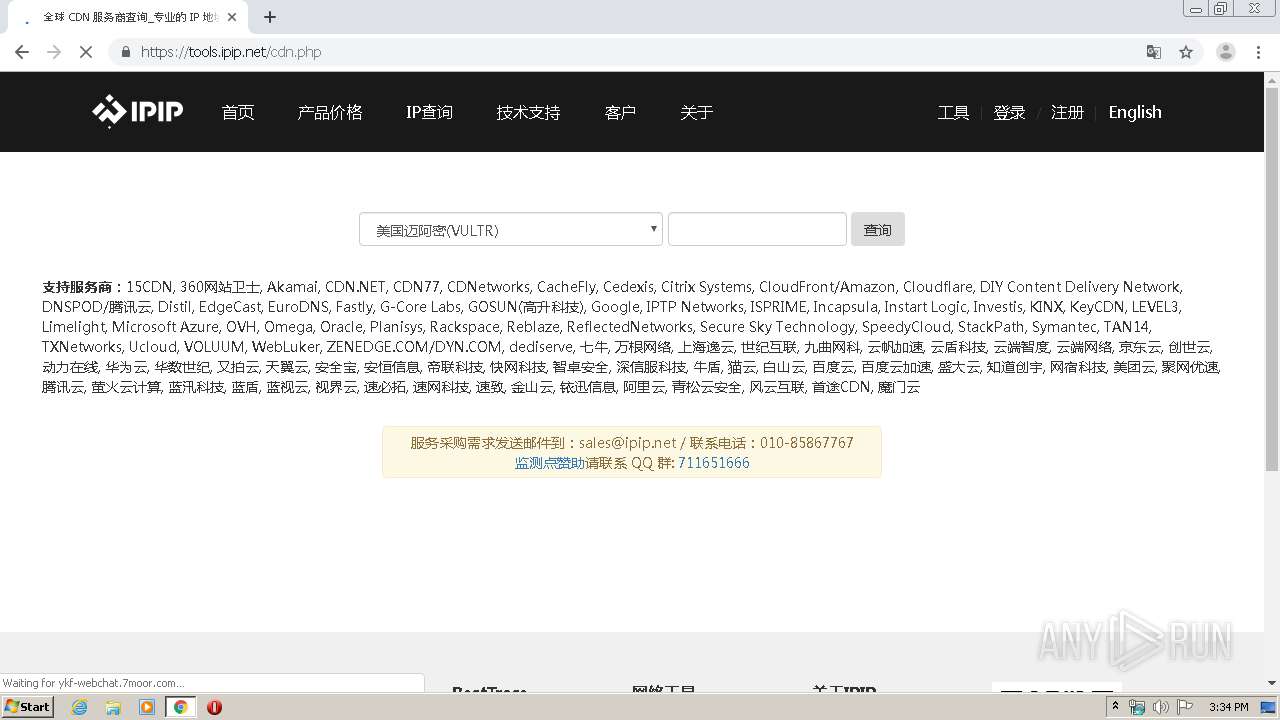
Task: Stop page loading with X button
Action: click(86, 52)
